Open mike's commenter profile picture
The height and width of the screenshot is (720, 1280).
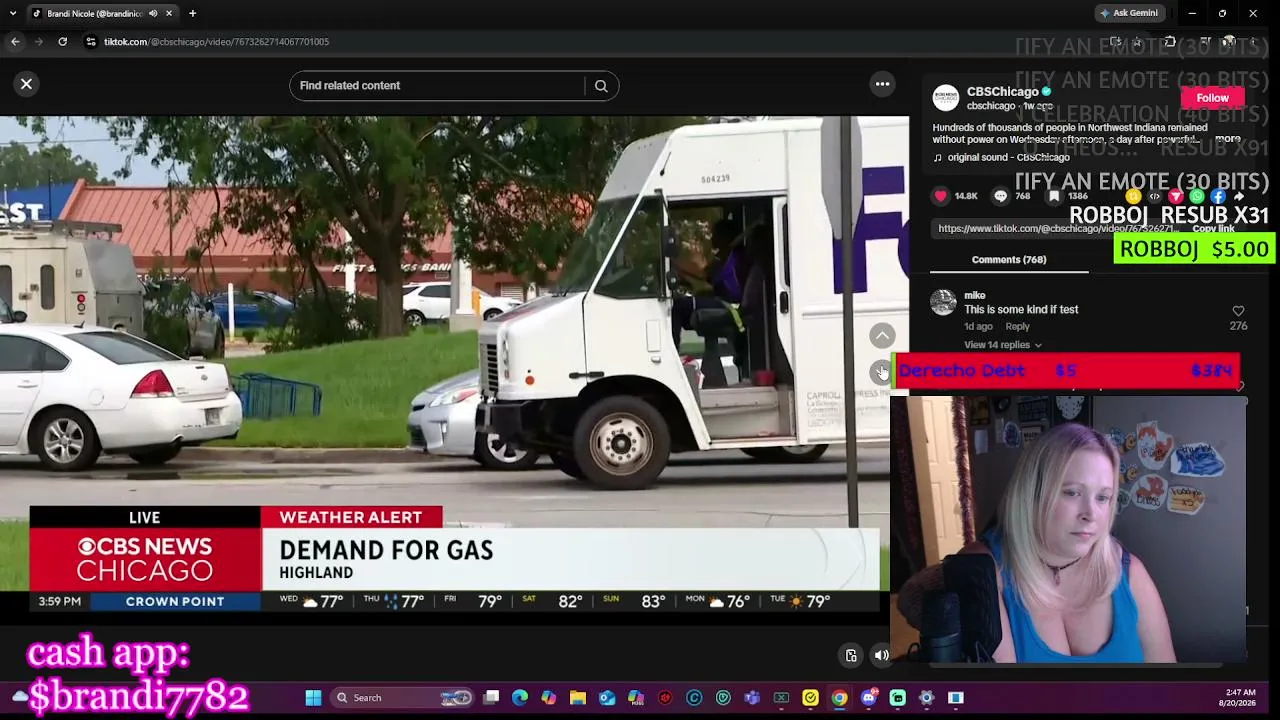tap(943, 302)
